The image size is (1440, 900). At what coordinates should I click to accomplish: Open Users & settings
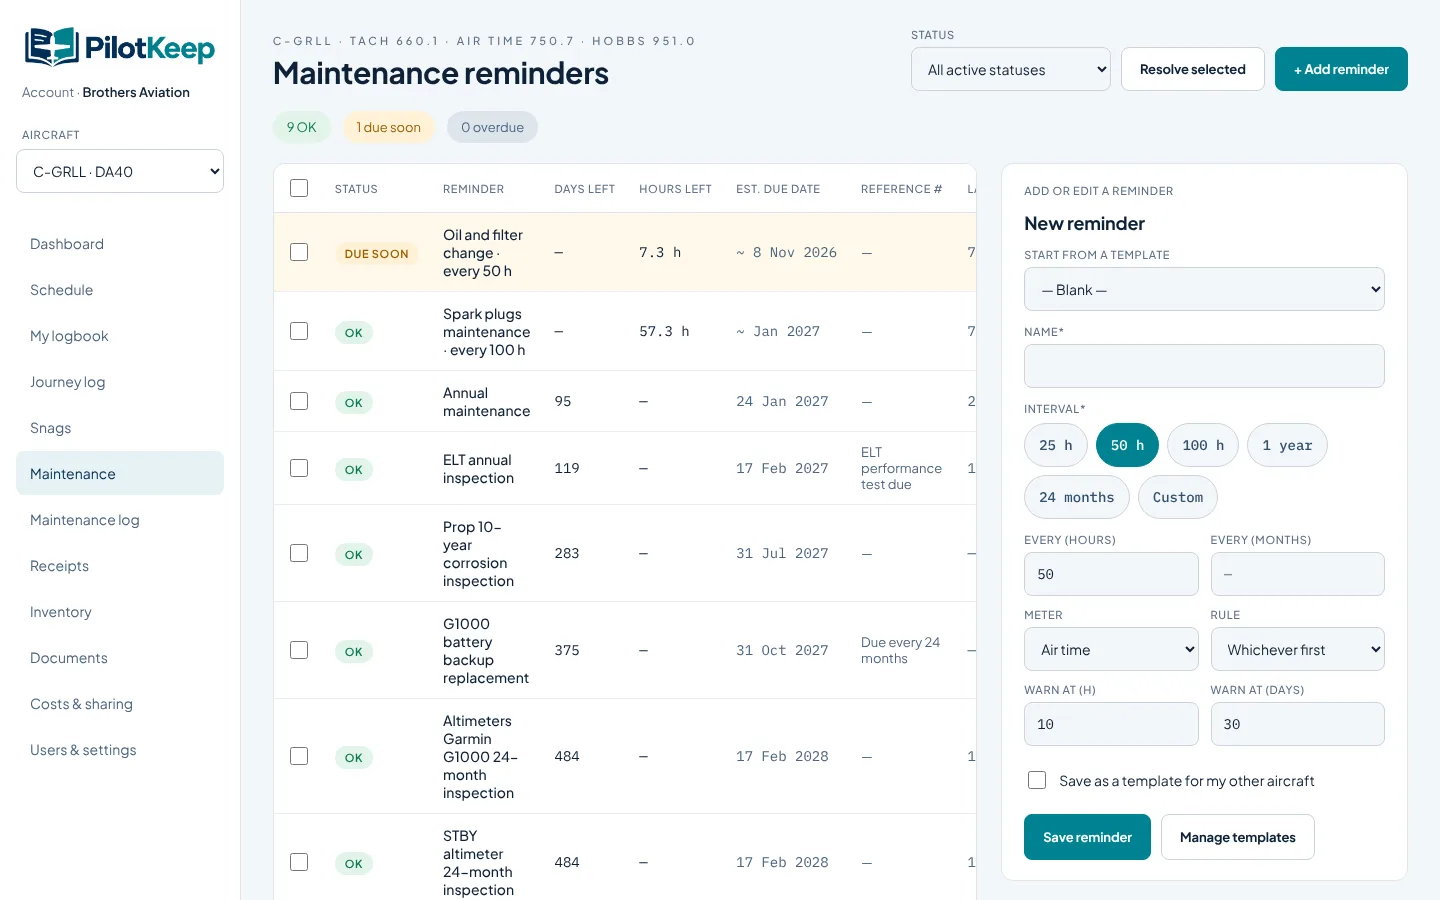tap(120, 750)
